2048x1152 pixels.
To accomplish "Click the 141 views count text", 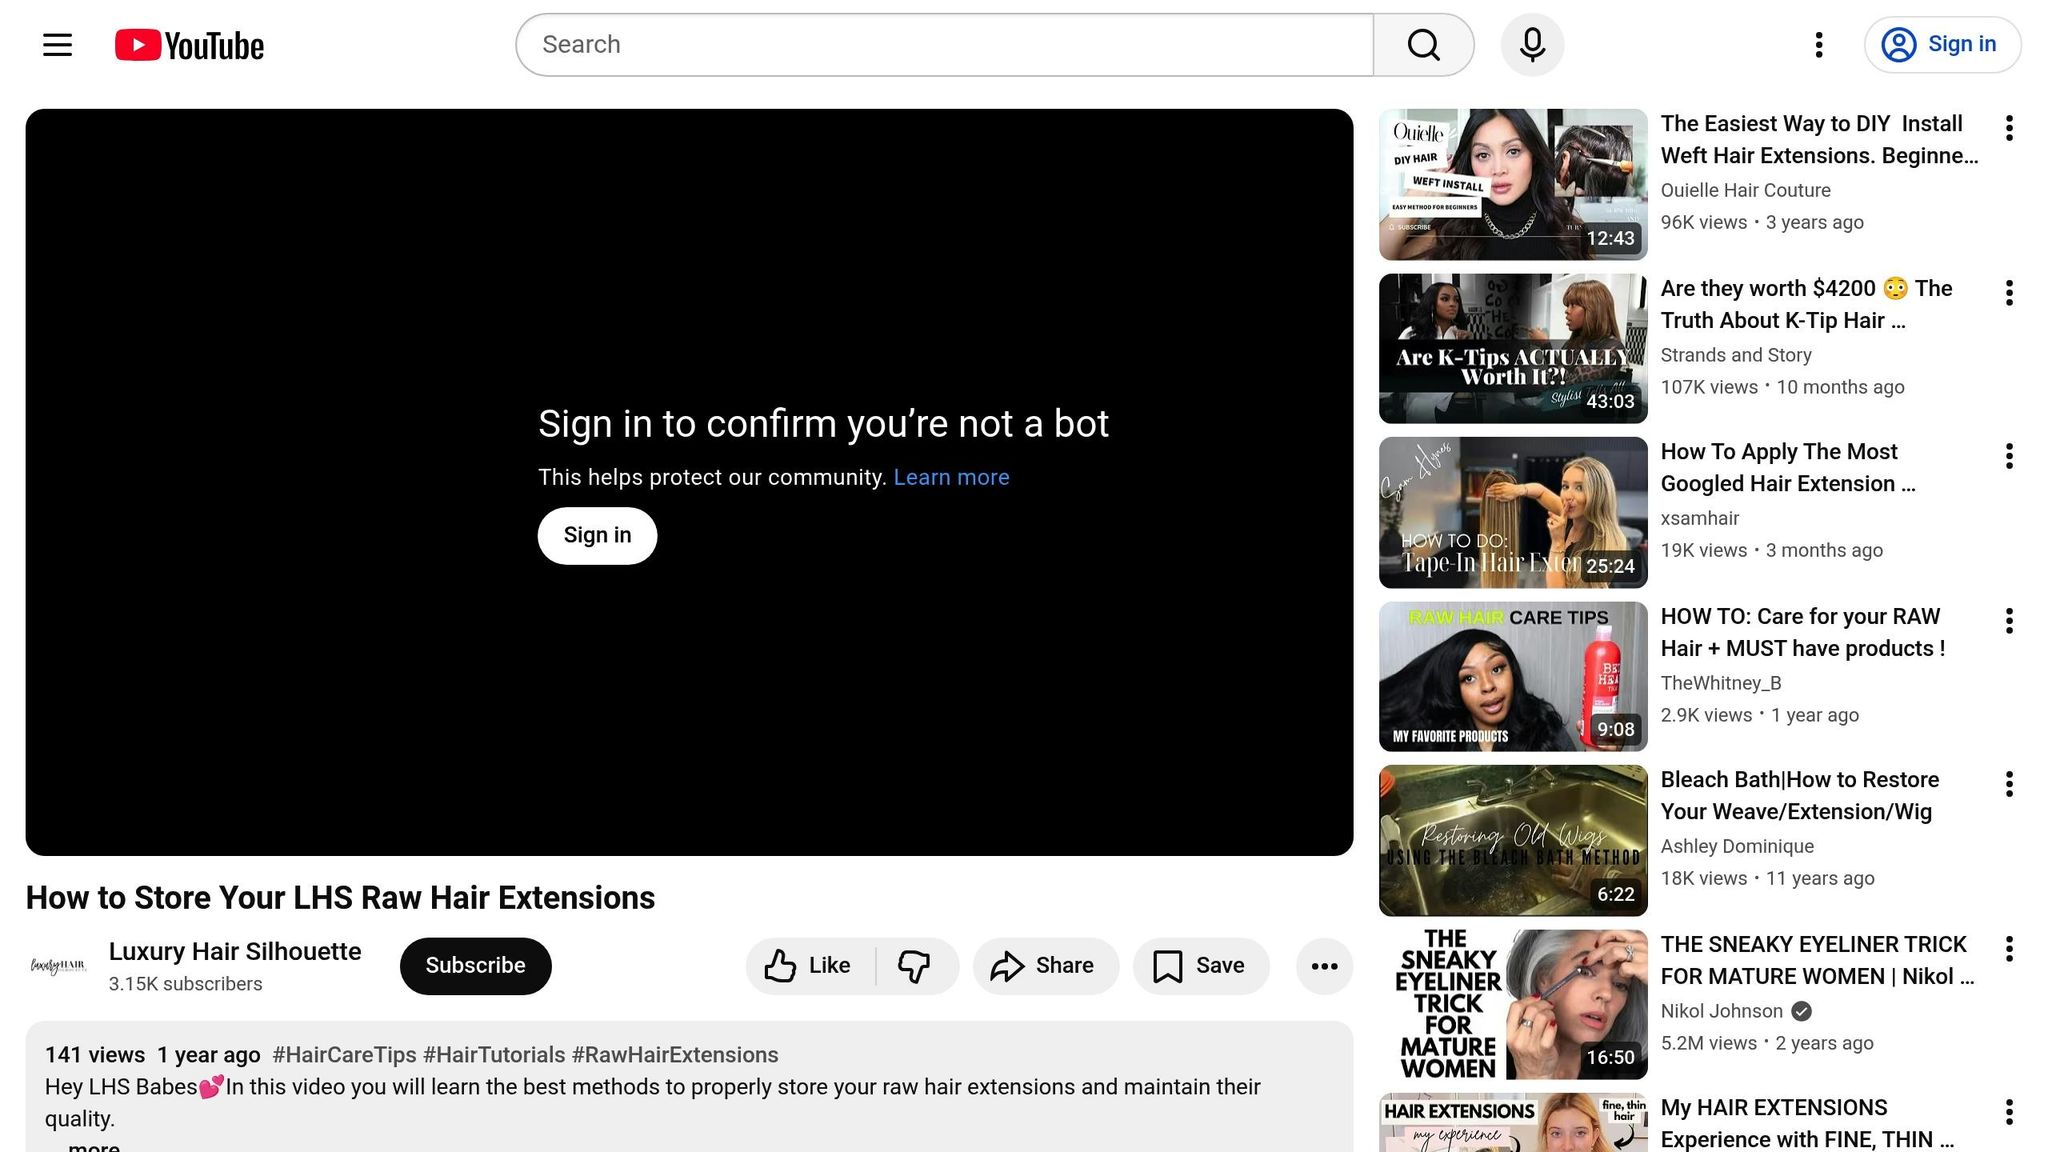I will click(95, 1055).
